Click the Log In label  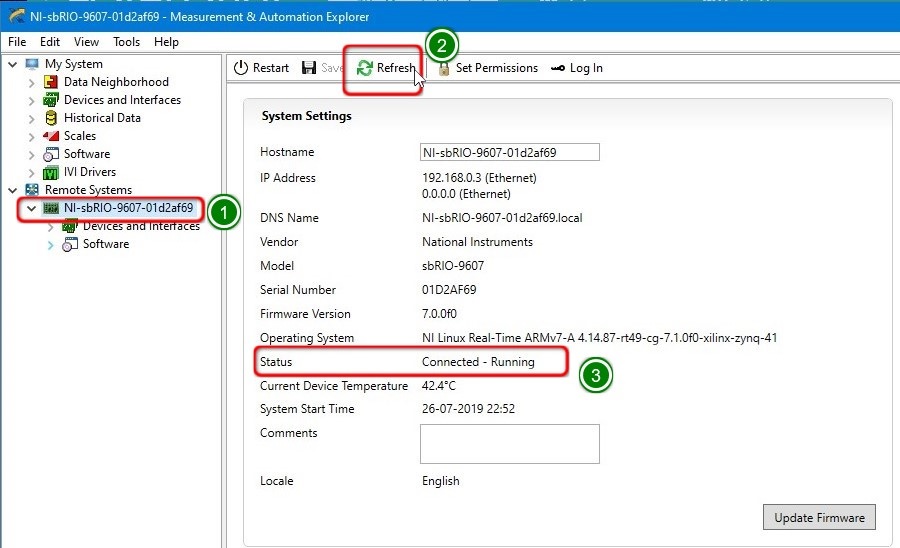586,68
